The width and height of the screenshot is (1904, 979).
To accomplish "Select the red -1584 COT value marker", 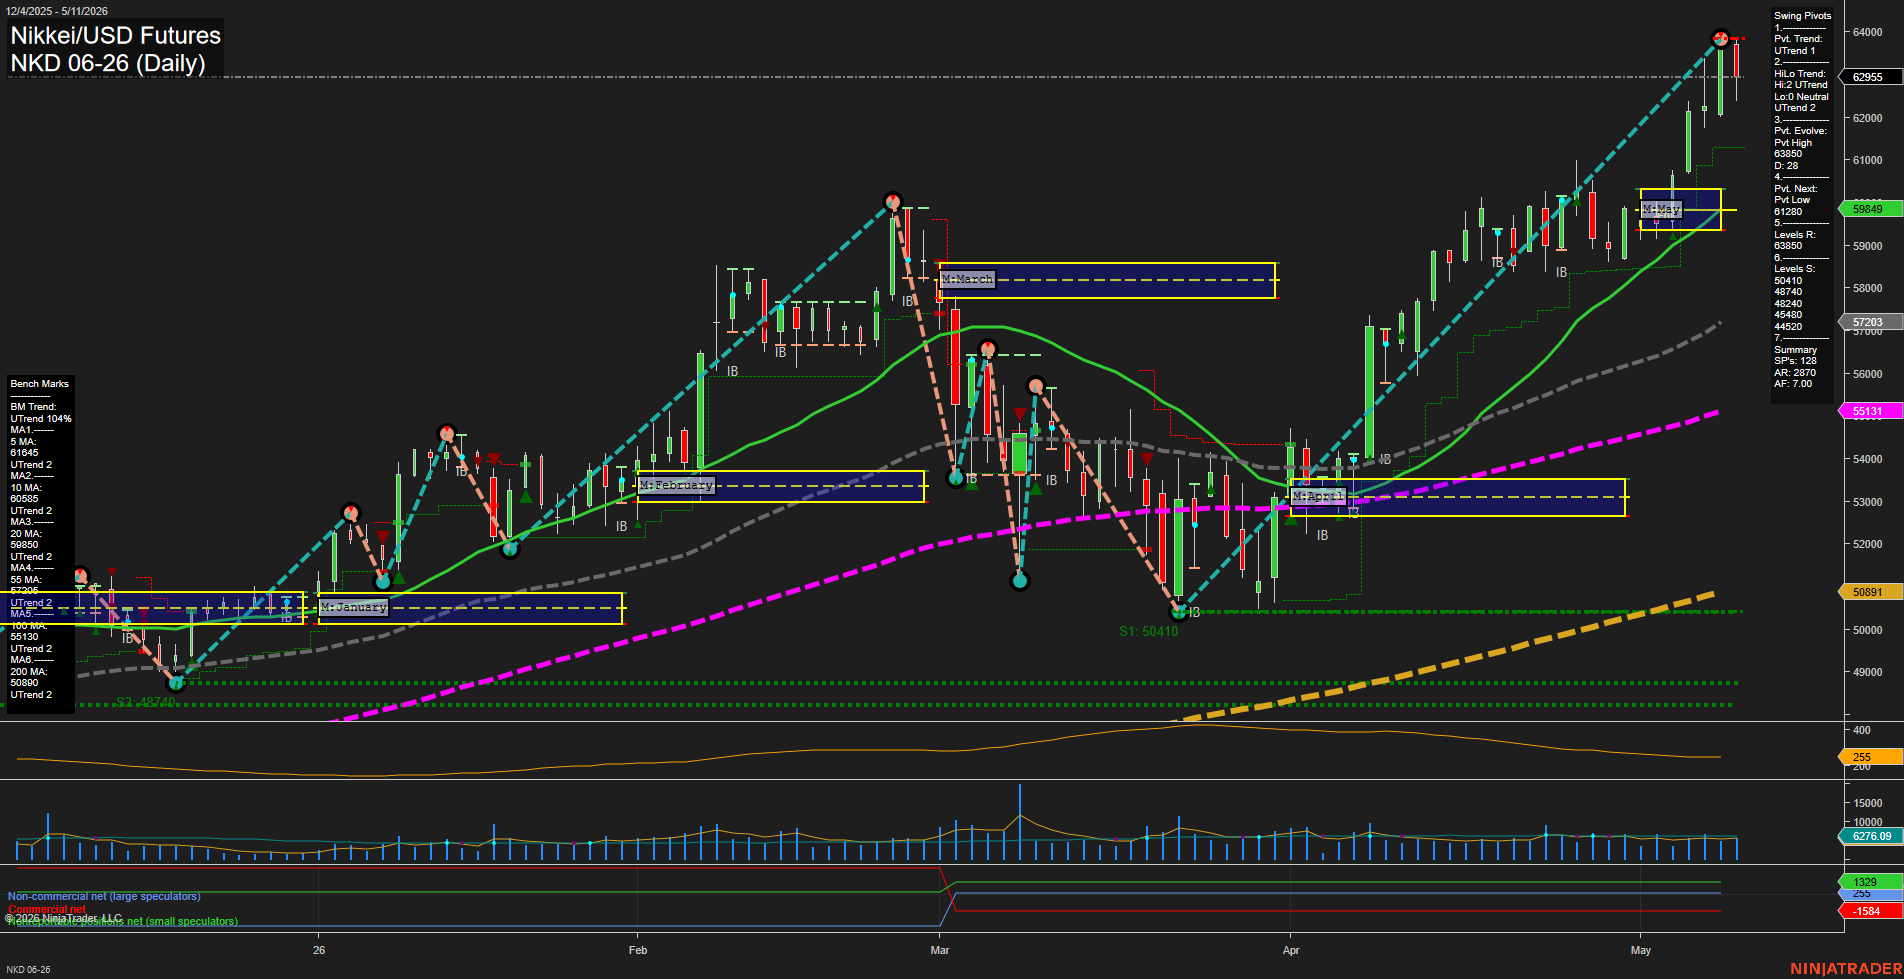I will (1869, 911).
